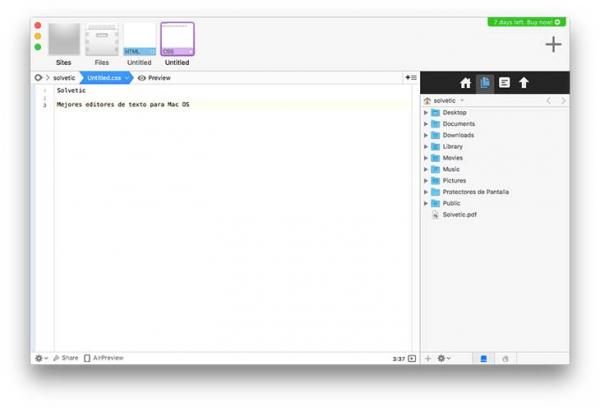The width and height of the screenshot is (600, 408).
Task: Click the run icon beside cursor position
Action: (x=412, y=359)
